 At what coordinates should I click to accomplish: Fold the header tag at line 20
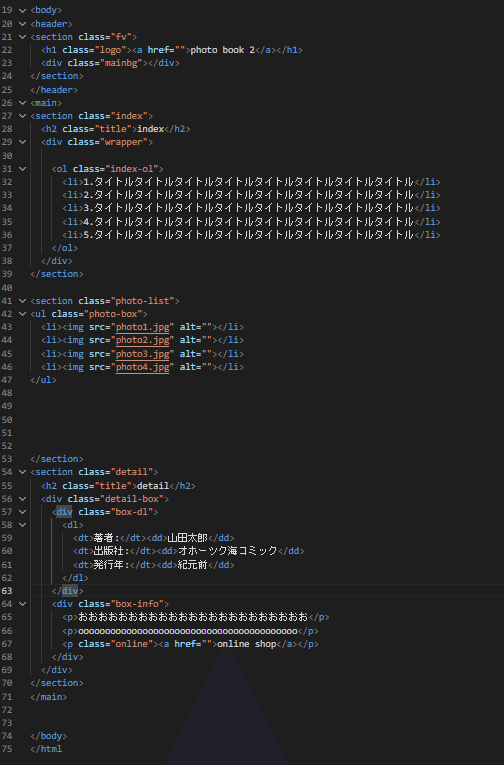[22, 23]
